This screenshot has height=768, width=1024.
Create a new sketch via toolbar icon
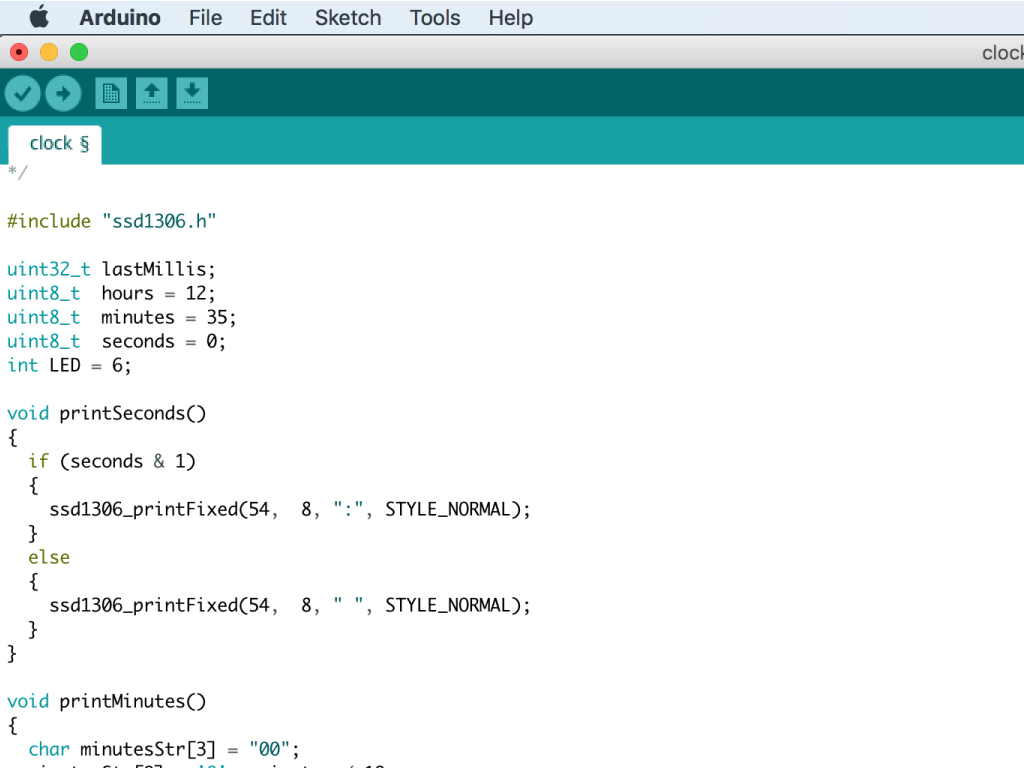pyautogui.click(x=111, y=93)
